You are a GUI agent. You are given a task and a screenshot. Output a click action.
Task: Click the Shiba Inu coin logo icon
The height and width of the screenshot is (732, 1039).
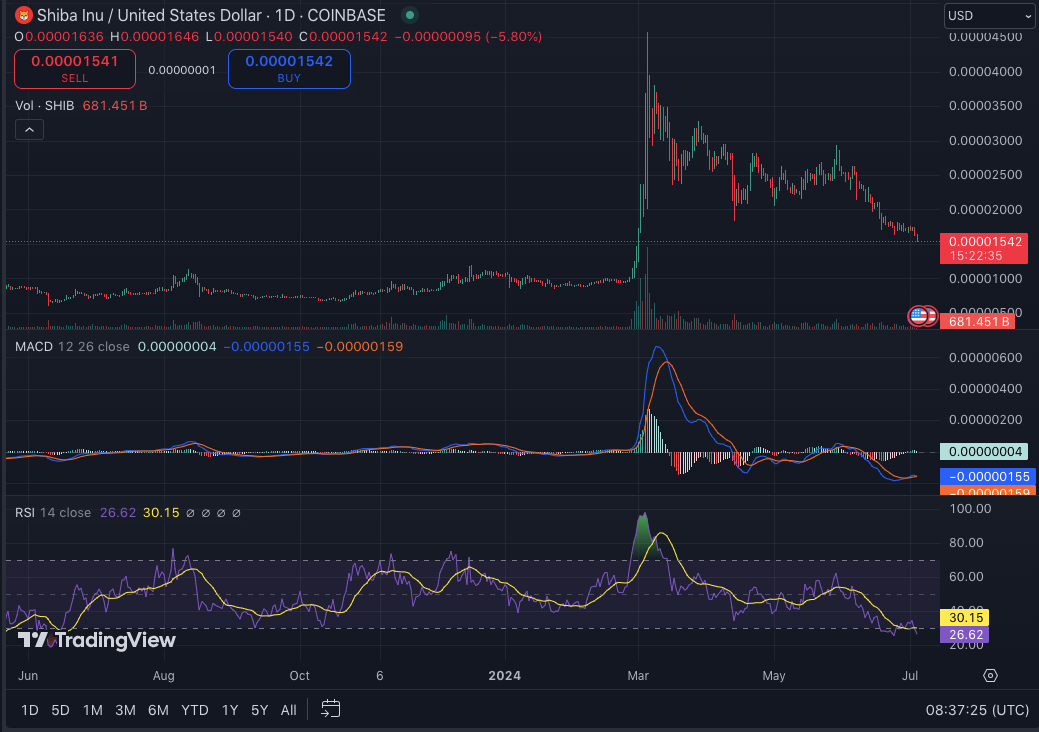click(24, 15)
